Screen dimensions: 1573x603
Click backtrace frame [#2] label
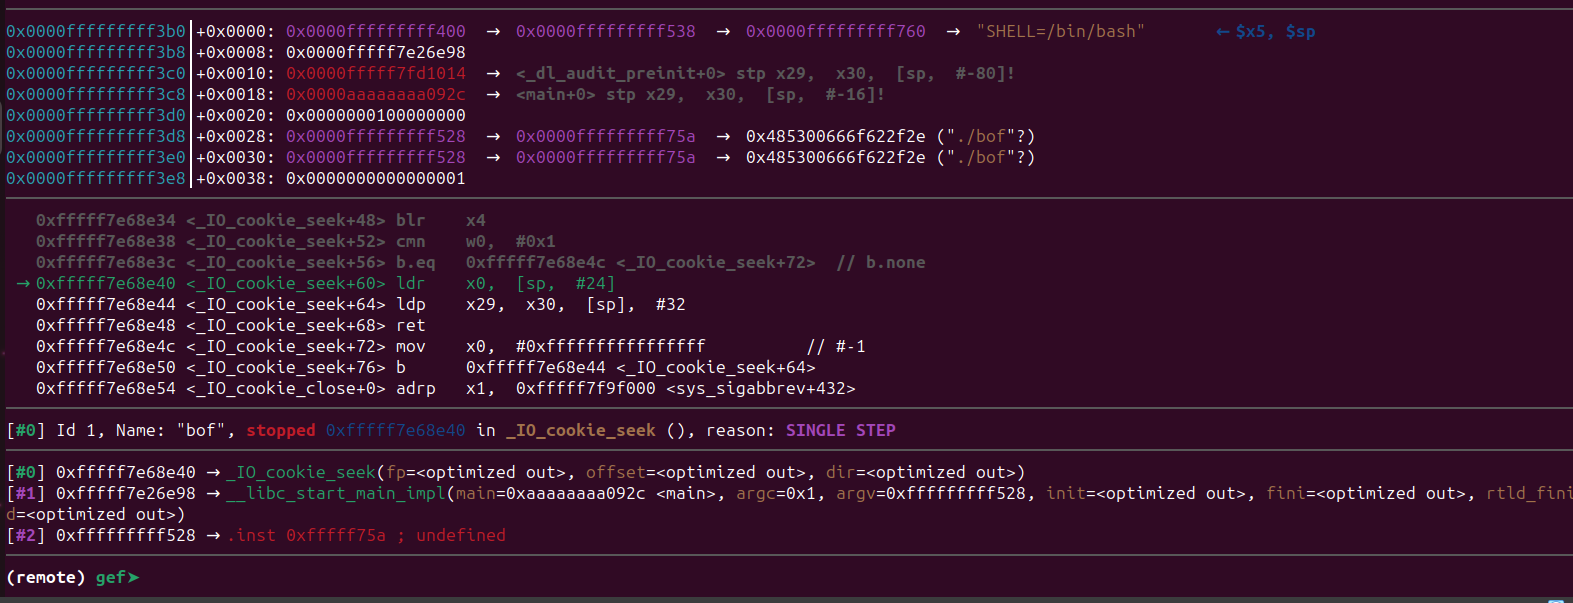click(26, 535)
